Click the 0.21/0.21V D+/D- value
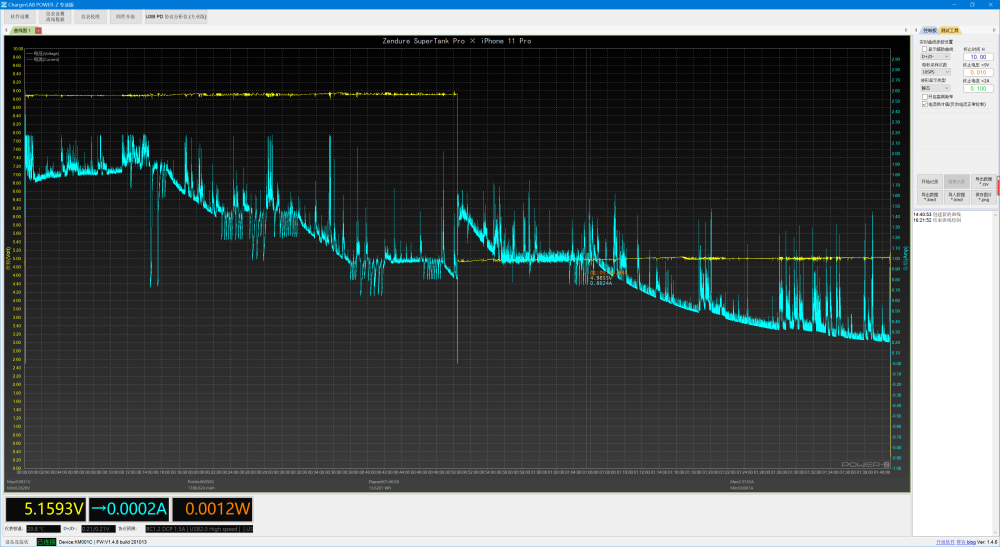The width and height of the screenshot is (1000, 547). (98, 529)
